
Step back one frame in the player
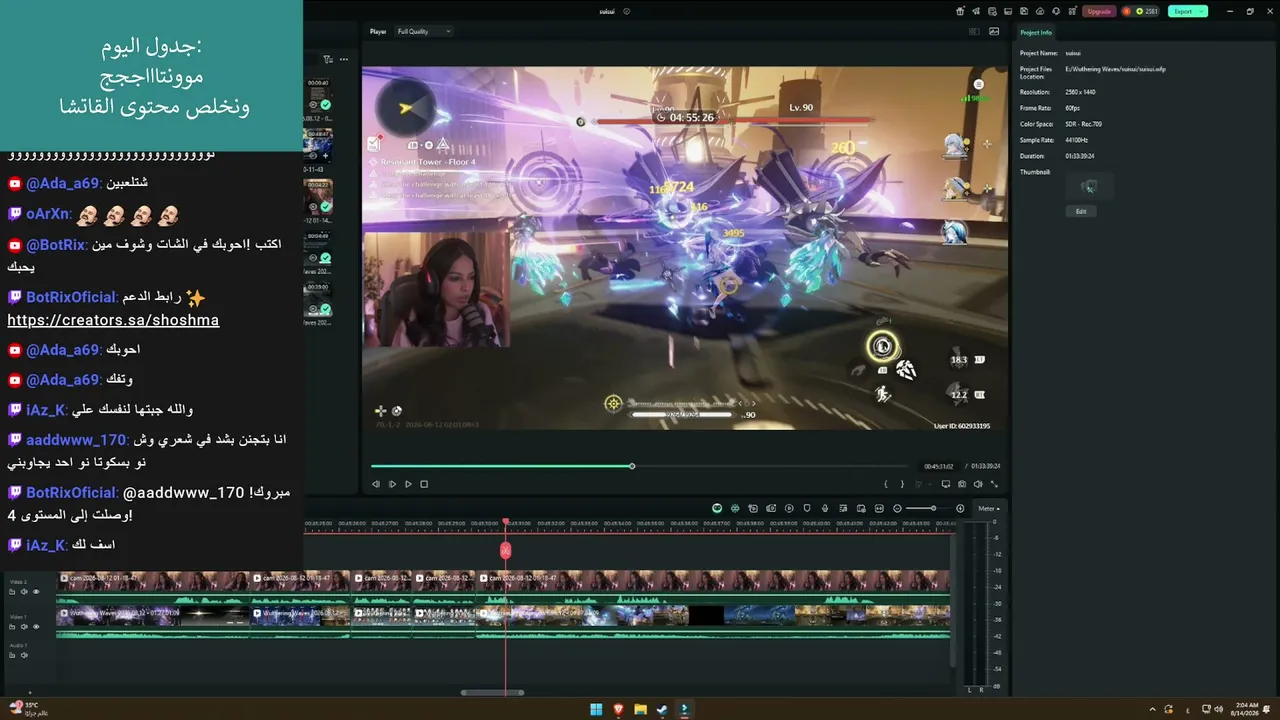[376, 484]
